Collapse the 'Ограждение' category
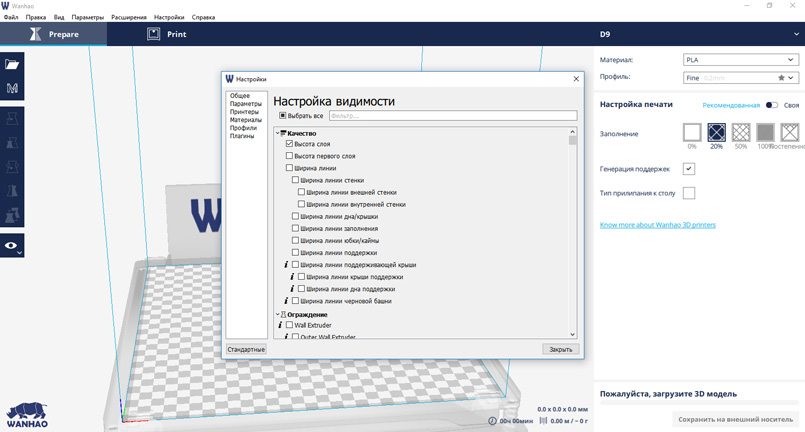Screen dimensions: 805x432 coord(278,314)
